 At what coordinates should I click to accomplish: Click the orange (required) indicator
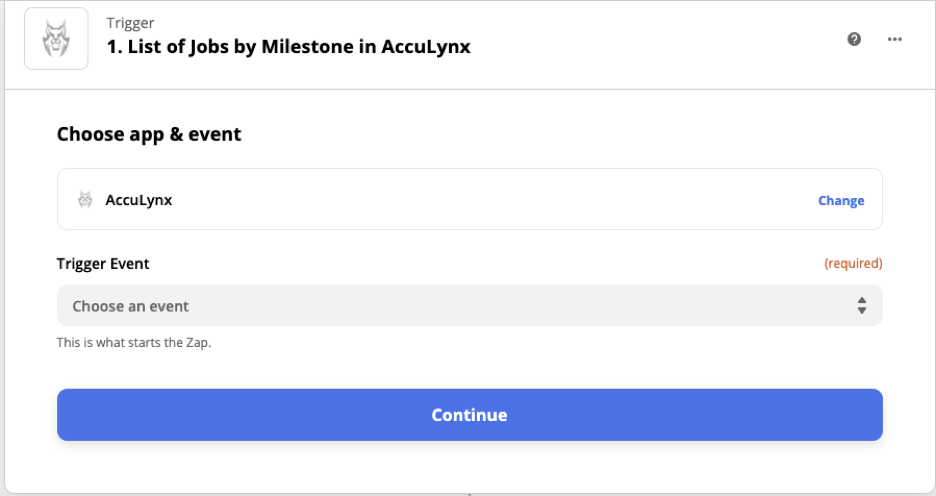click(853, 263)
